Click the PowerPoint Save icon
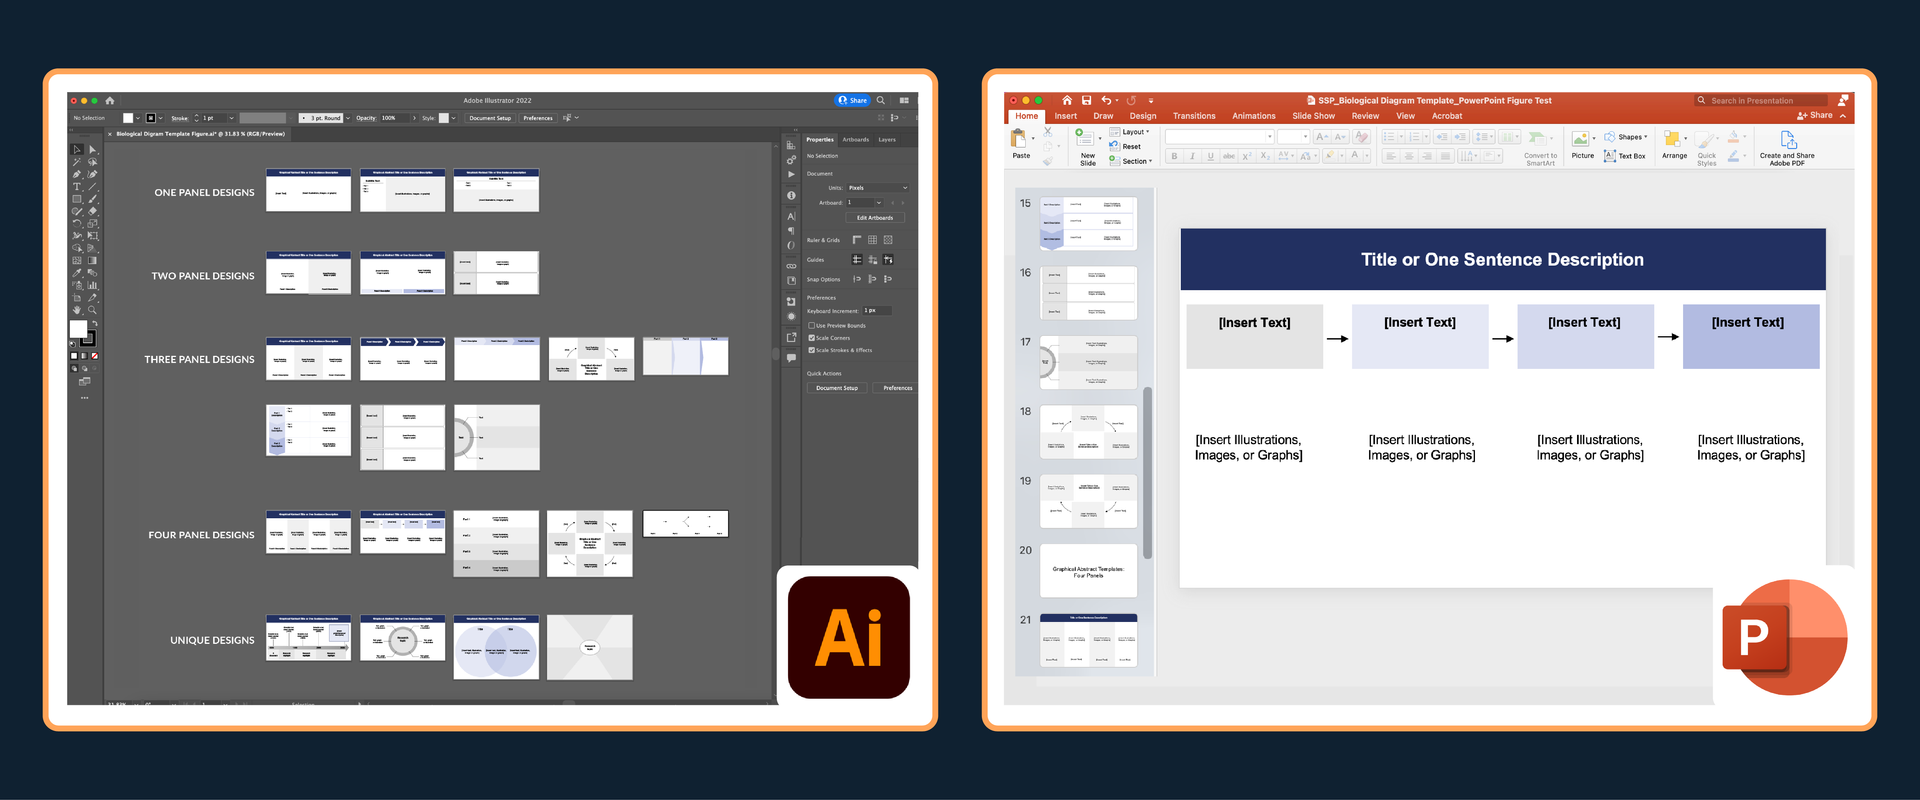The height and width of the screenshot is (800, 1920). click(x=1086, y=100)
